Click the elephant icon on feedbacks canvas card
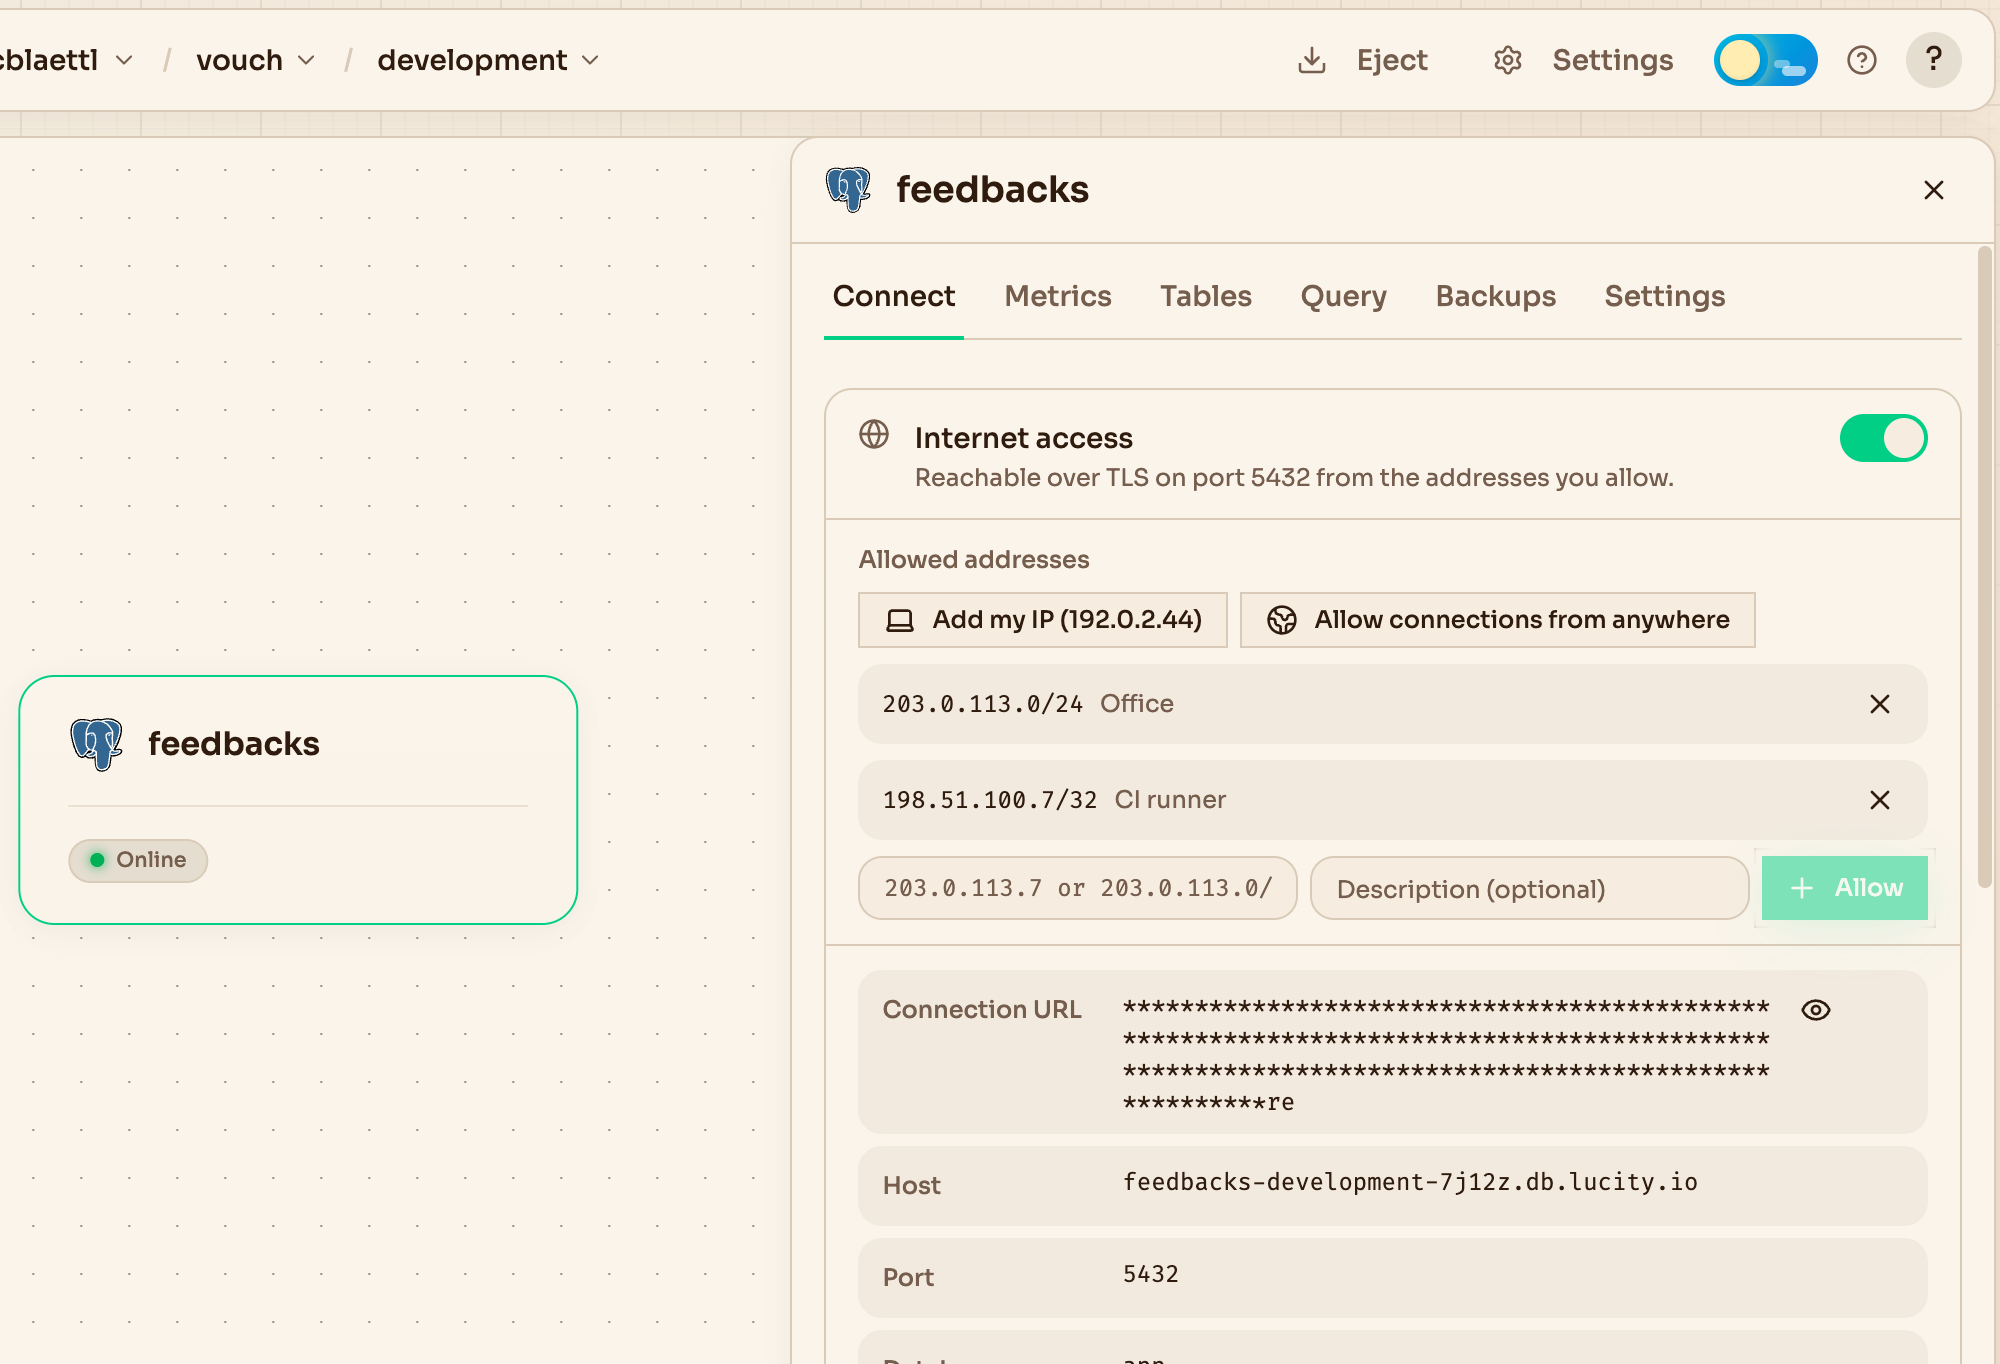2000x1364 pixels. click(x=96, y=744)
